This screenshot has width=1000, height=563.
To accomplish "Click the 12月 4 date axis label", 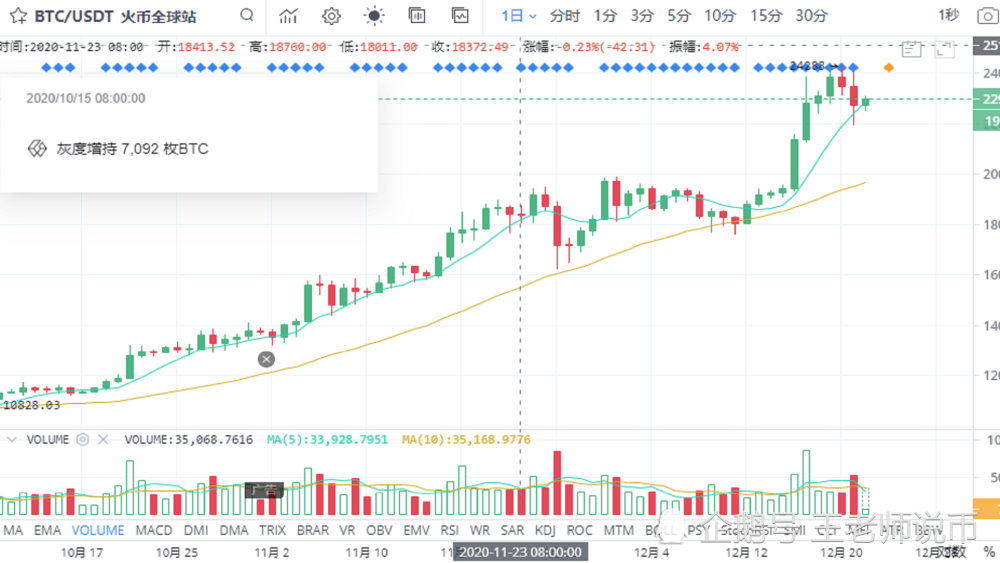I will click(x=651, y=552).
